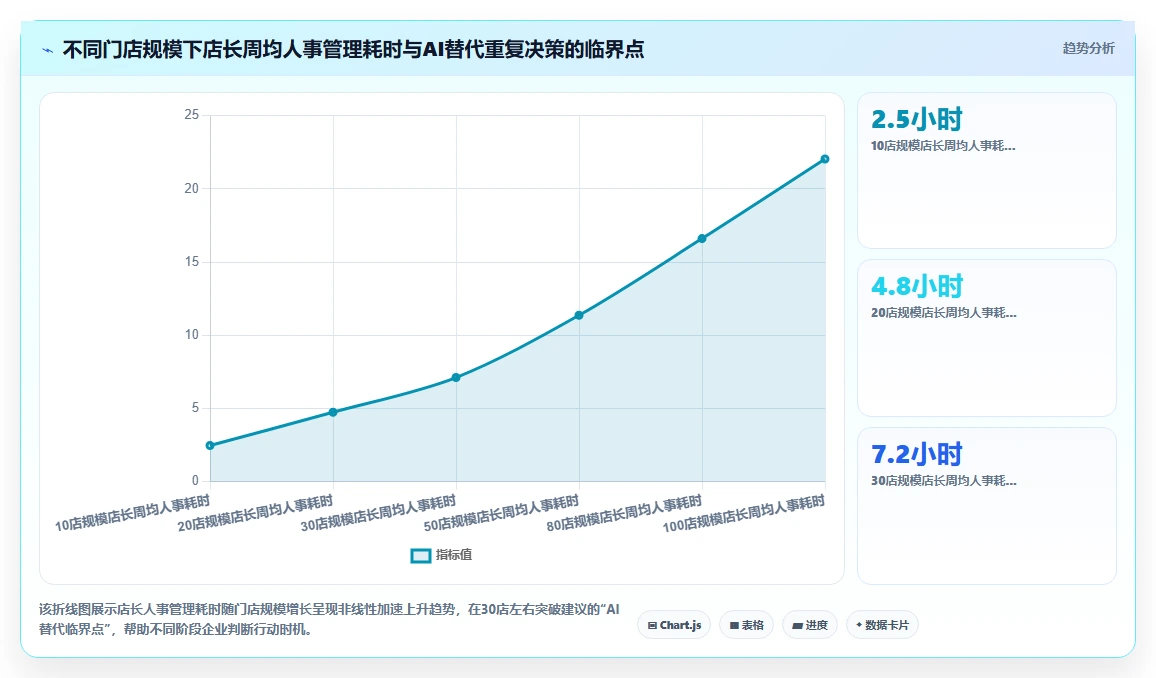Click the 10店规模 data point on the line
The width and height of the screenshot is (1156, 678).
(210, 445)
